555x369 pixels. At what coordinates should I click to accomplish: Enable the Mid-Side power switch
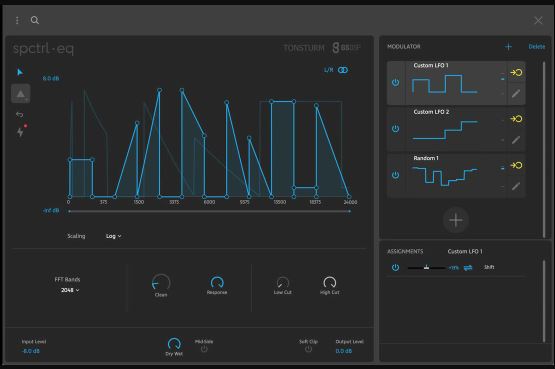coord(204,350)
